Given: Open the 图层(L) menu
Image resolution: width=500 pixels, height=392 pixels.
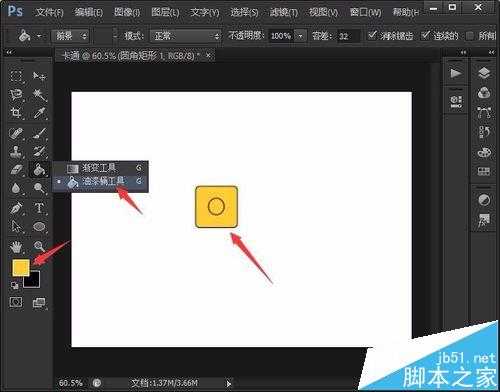Looking at the screenshot, I should coord(165,13).
